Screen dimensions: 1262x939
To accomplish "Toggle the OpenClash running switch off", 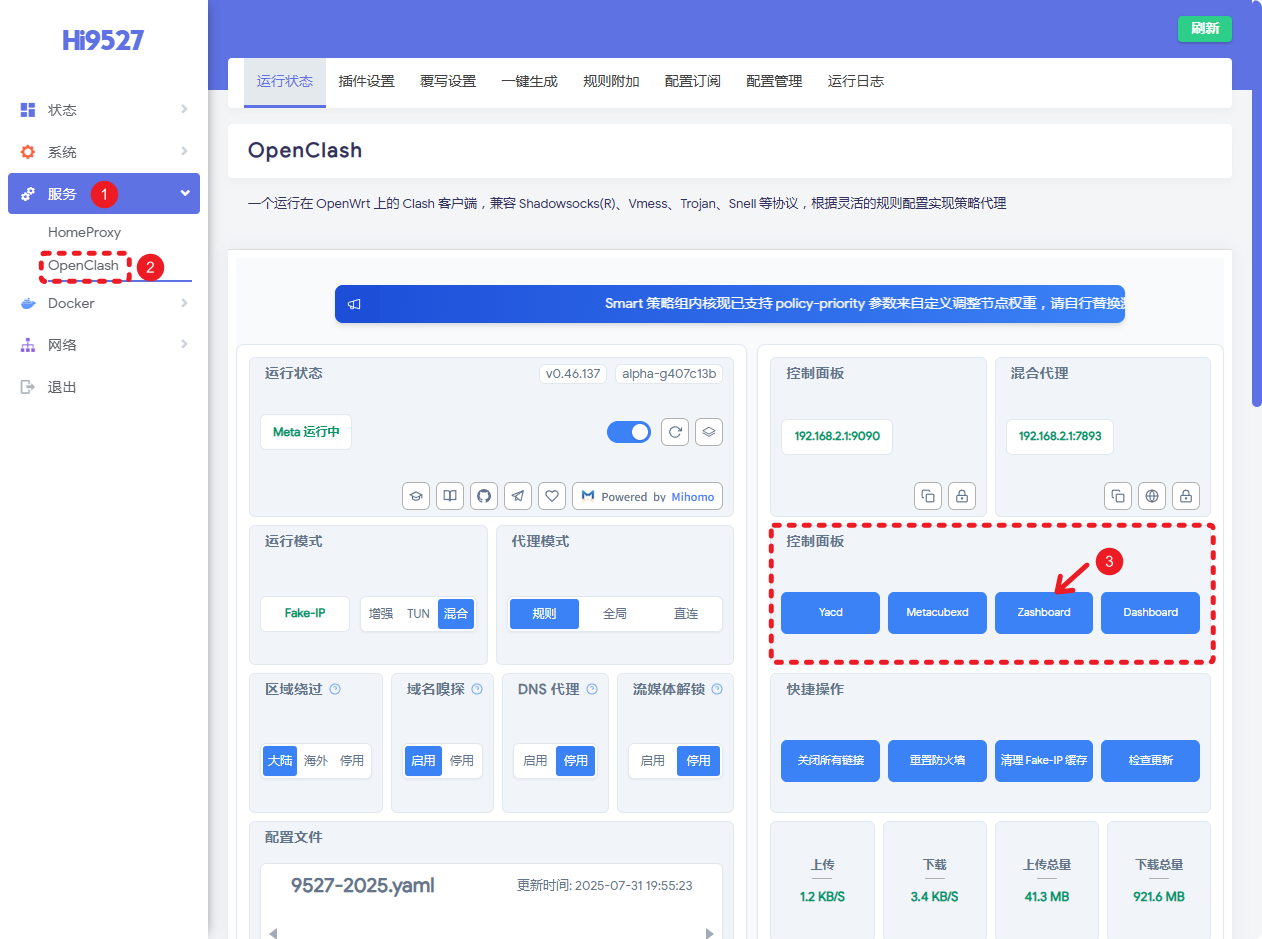I will pyautogui.click(x=629, y=432).
